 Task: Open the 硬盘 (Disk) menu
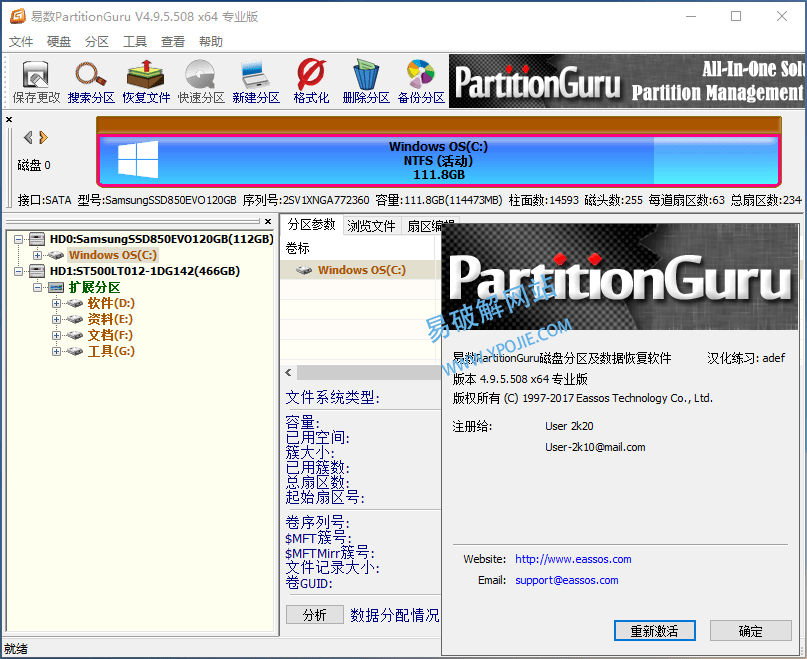coord(59,41)
